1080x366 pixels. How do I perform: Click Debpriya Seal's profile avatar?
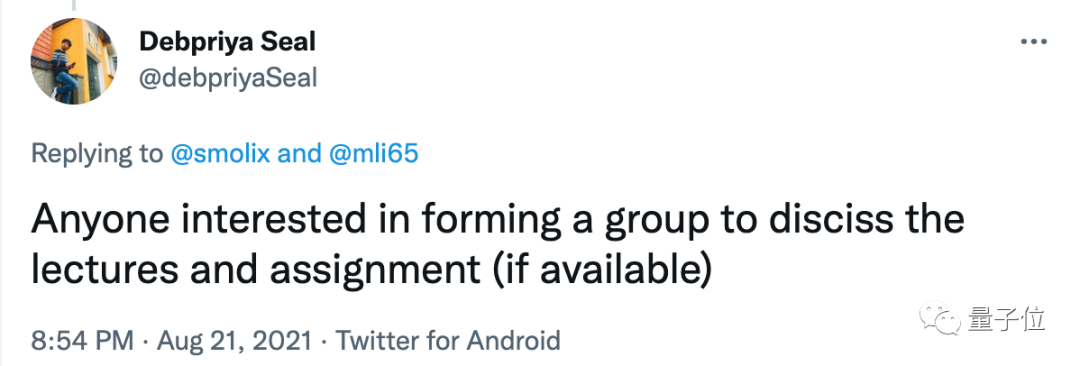point(72,61)
